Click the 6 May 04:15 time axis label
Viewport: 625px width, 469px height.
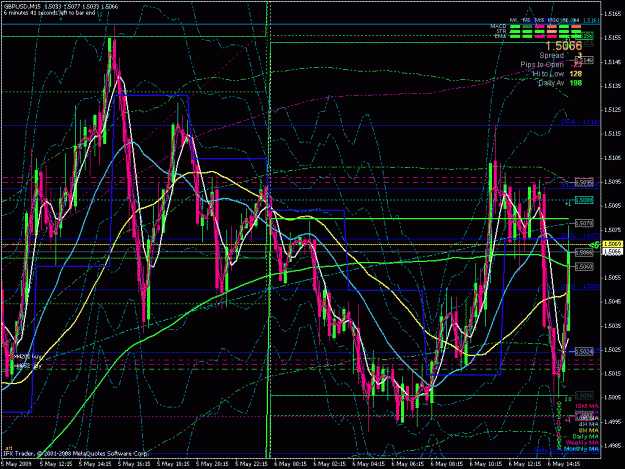[368, 464]
